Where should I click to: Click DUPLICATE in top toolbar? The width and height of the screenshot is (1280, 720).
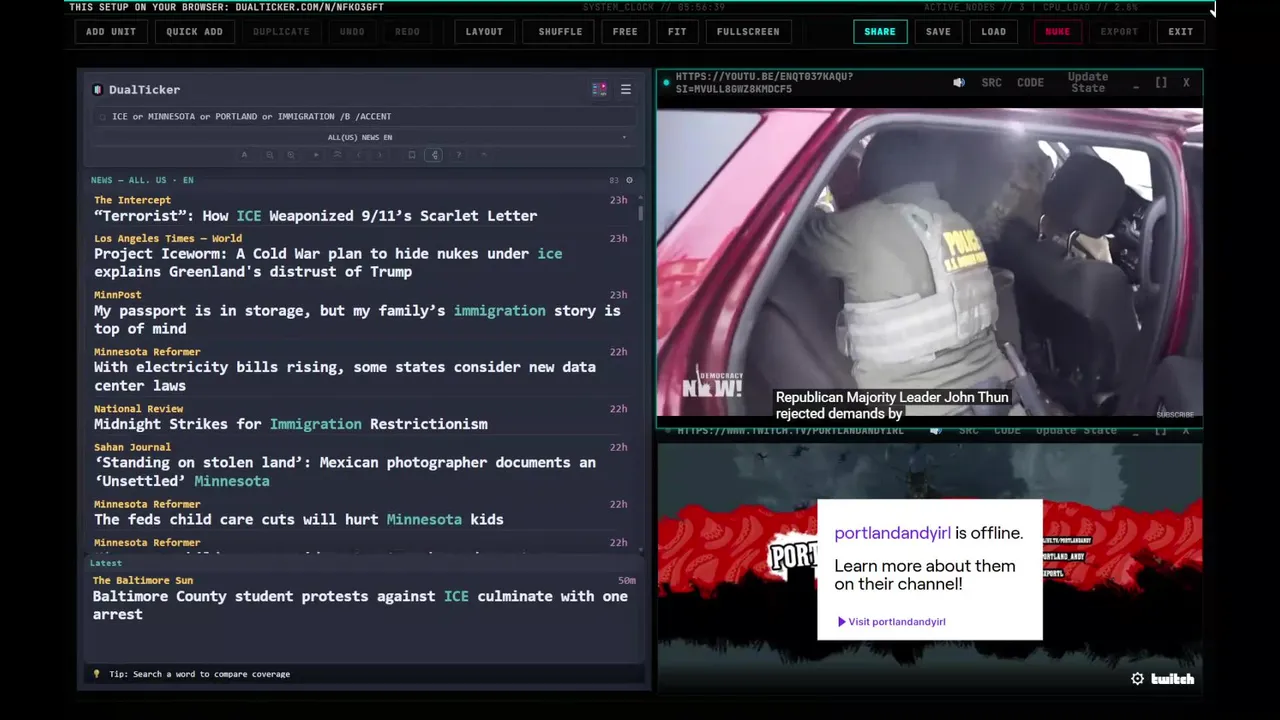[x=281, y=31]
